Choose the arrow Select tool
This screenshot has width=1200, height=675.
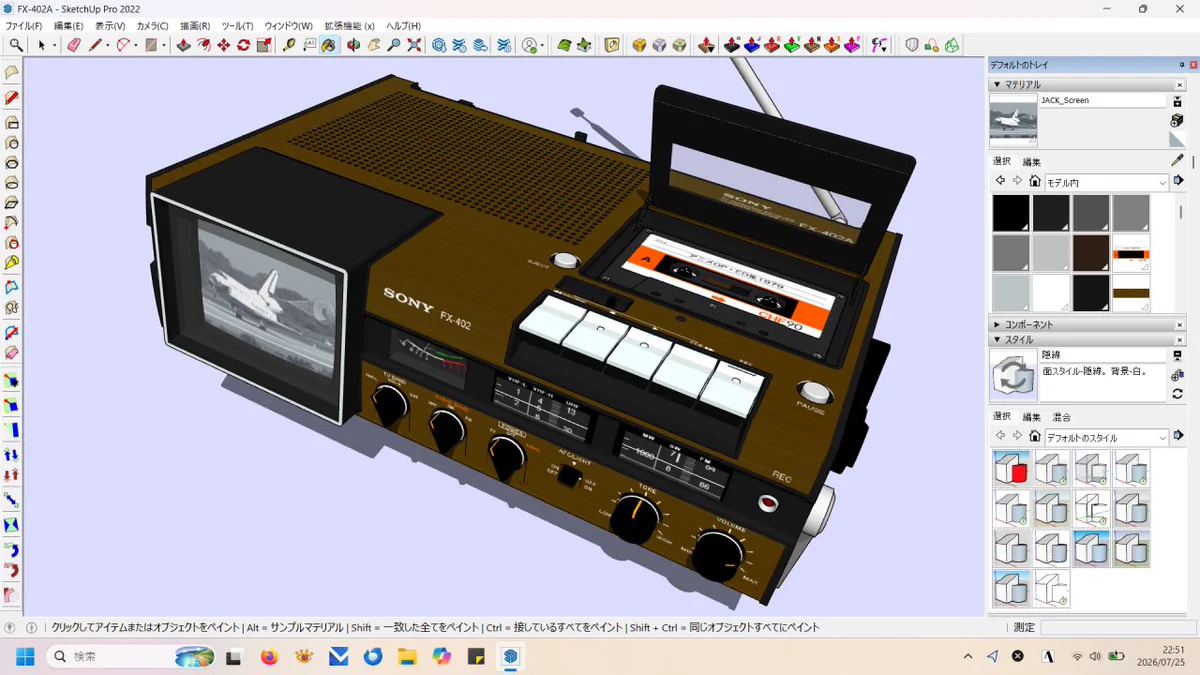41,45
